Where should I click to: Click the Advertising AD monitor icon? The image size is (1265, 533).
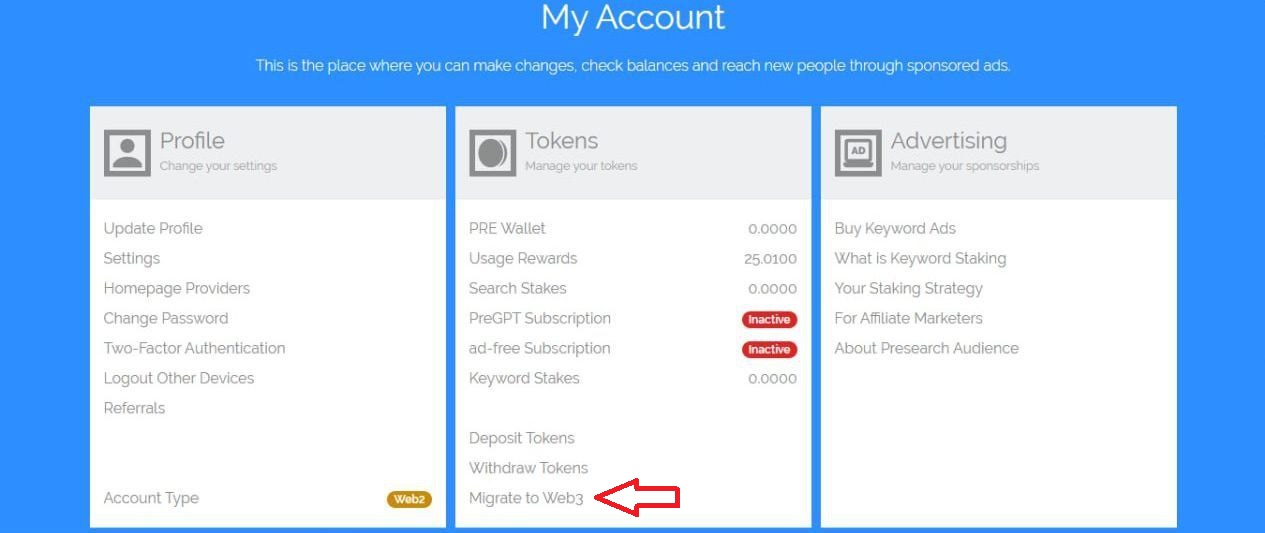858,153
